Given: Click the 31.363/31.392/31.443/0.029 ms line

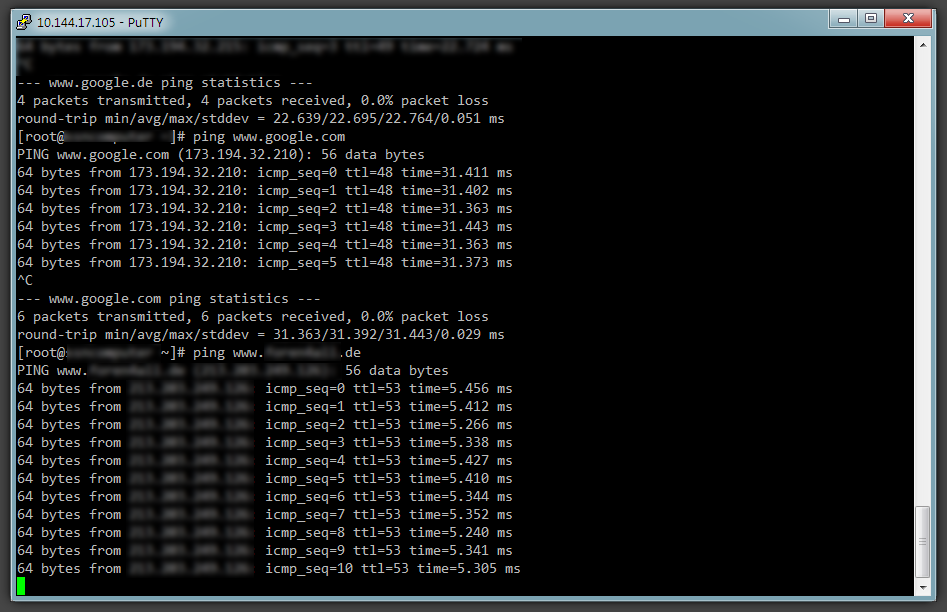Looking at the screenshot, I should coord(260,335).
